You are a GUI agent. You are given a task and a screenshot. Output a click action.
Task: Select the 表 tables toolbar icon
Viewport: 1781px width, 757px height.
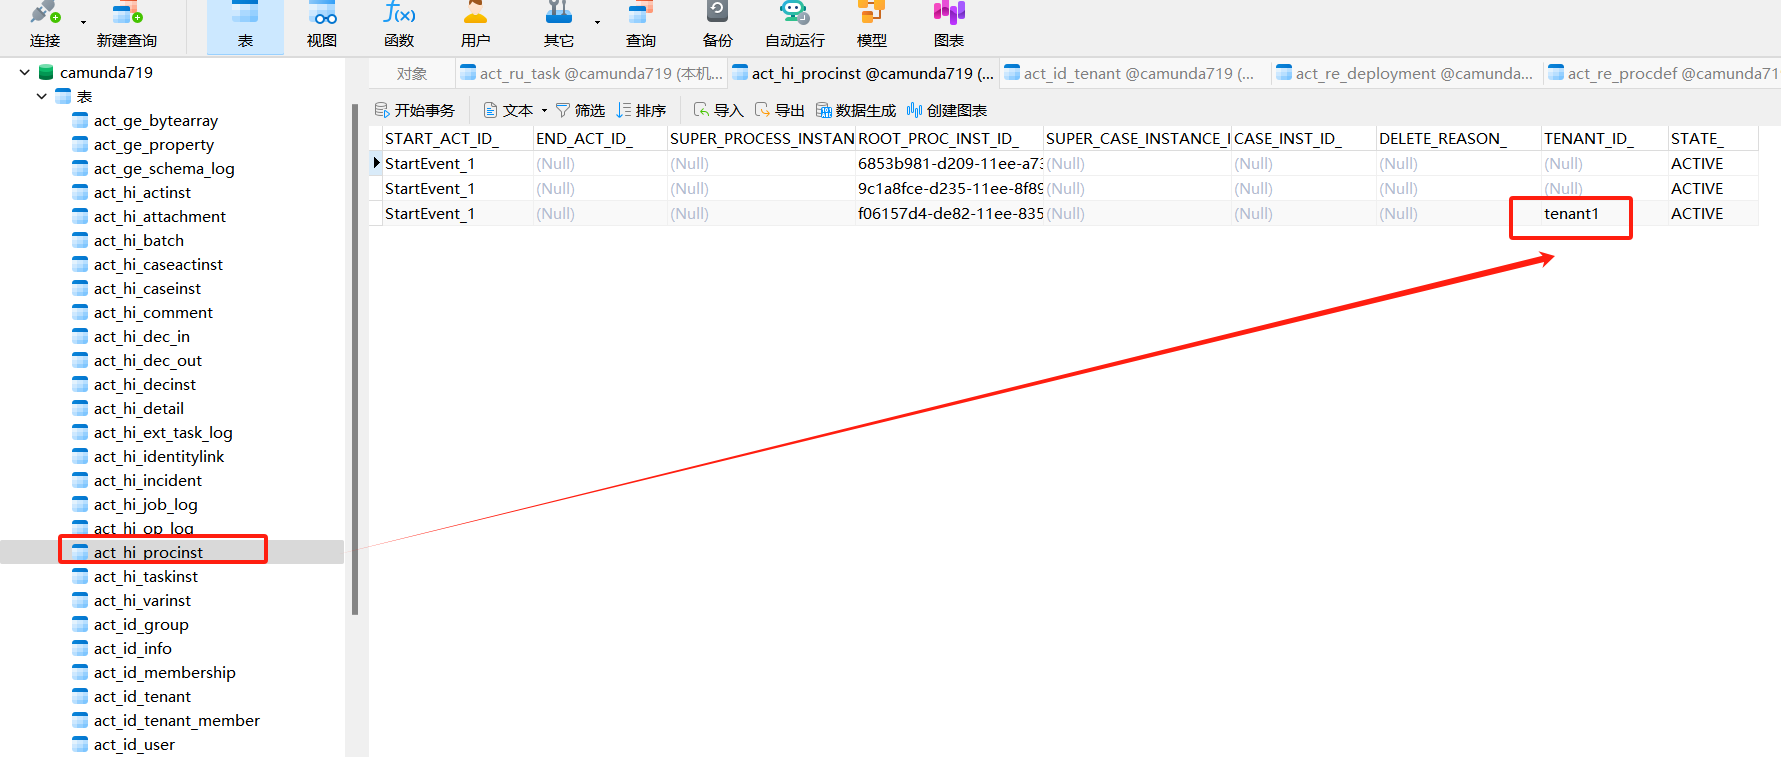[x=245, y=26]
